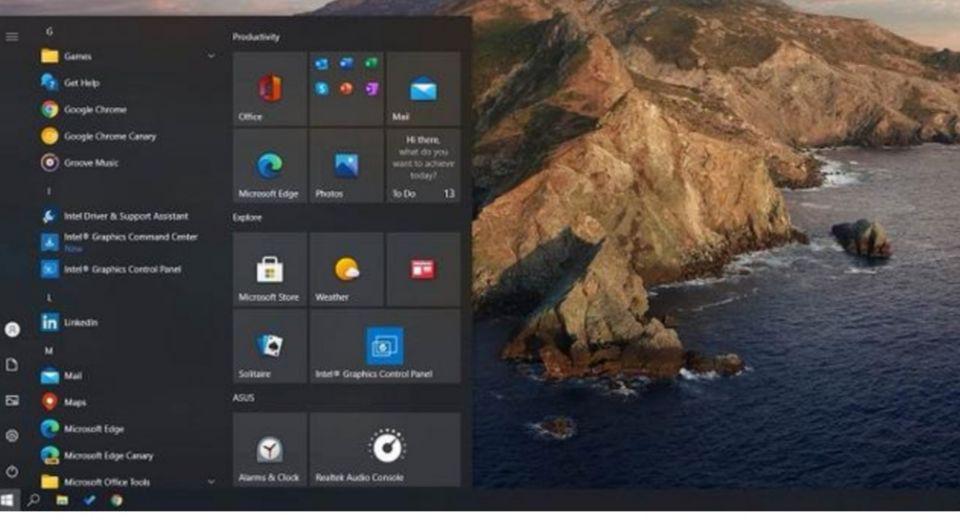Open the To Do app in taskbar
Viewport: 960px width, 520px height.
89,500
